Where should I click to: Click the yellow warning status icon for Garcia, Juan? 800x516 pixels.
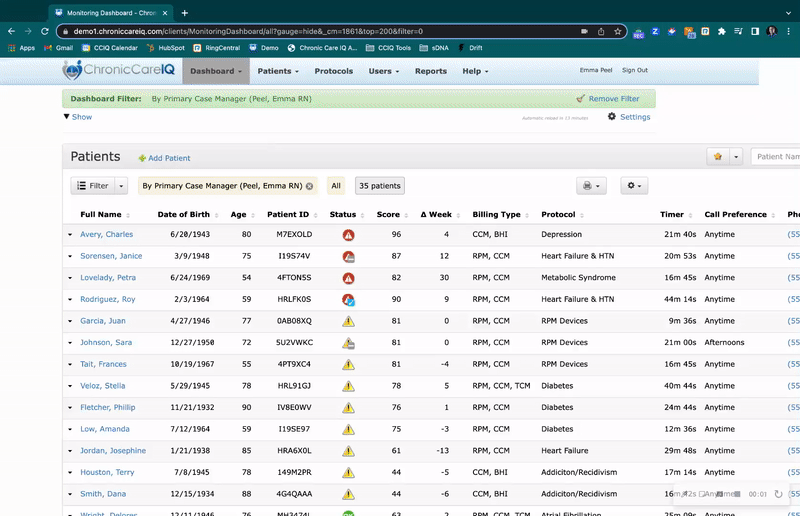[348, 321]
